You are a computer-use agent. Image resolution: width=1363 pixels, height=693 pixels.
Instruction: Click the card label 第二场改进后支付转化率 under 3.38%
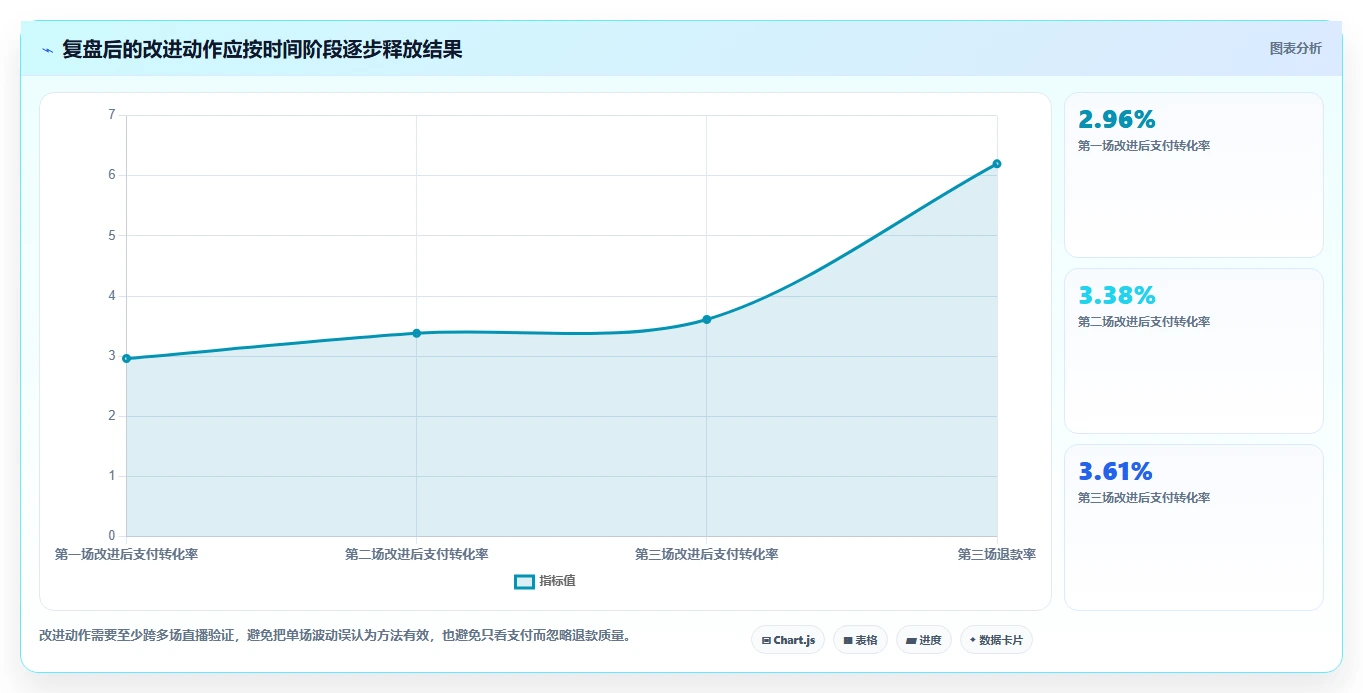(x=1144, y=322)
